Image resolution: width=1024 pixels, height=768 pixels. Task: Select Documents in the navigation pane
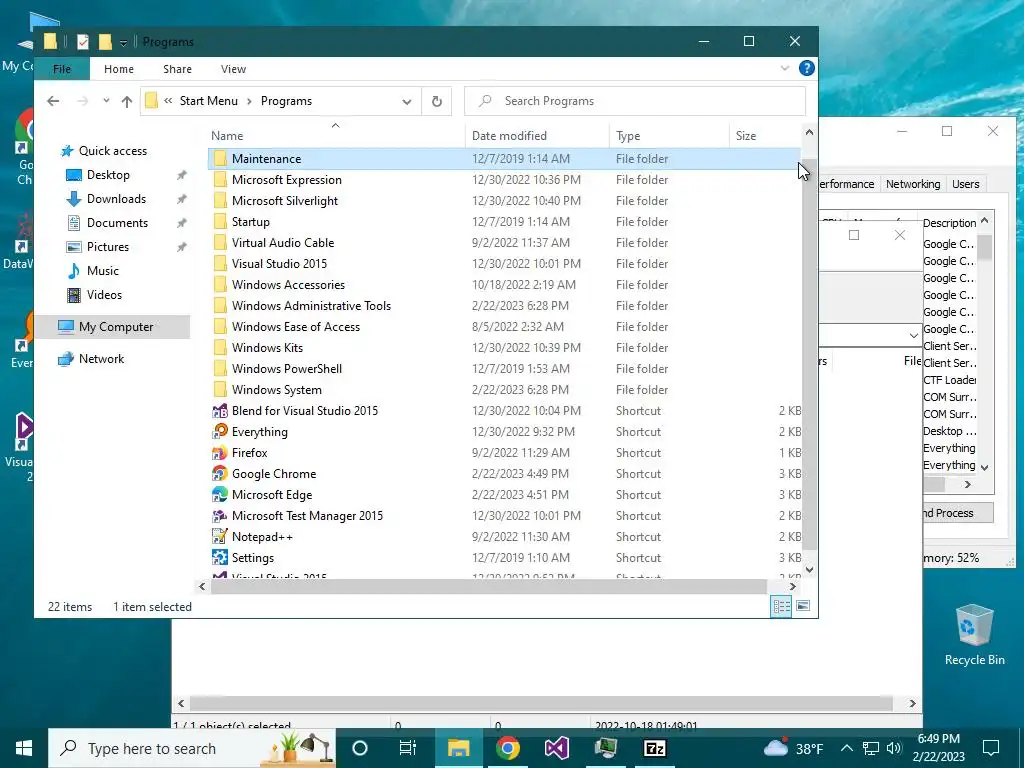(x=118, y=223)
